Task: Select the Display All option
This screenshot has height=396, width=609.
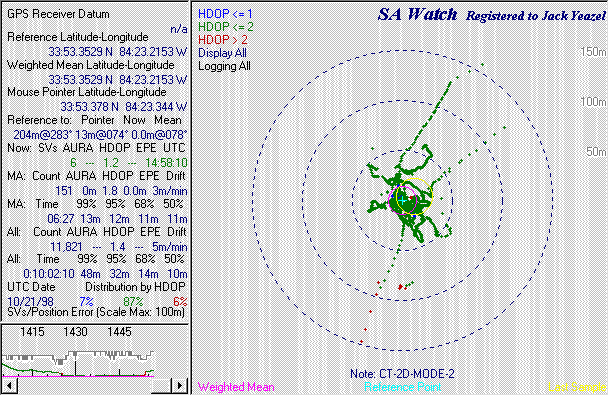Action: click(x=222, y=53)
